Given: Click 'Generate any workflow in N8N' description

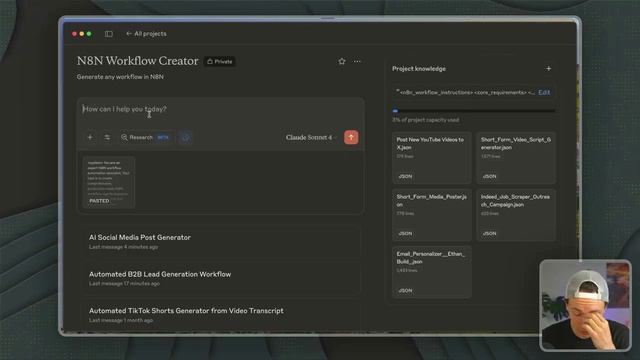Looking at the screenshot, I should [120, 77].
